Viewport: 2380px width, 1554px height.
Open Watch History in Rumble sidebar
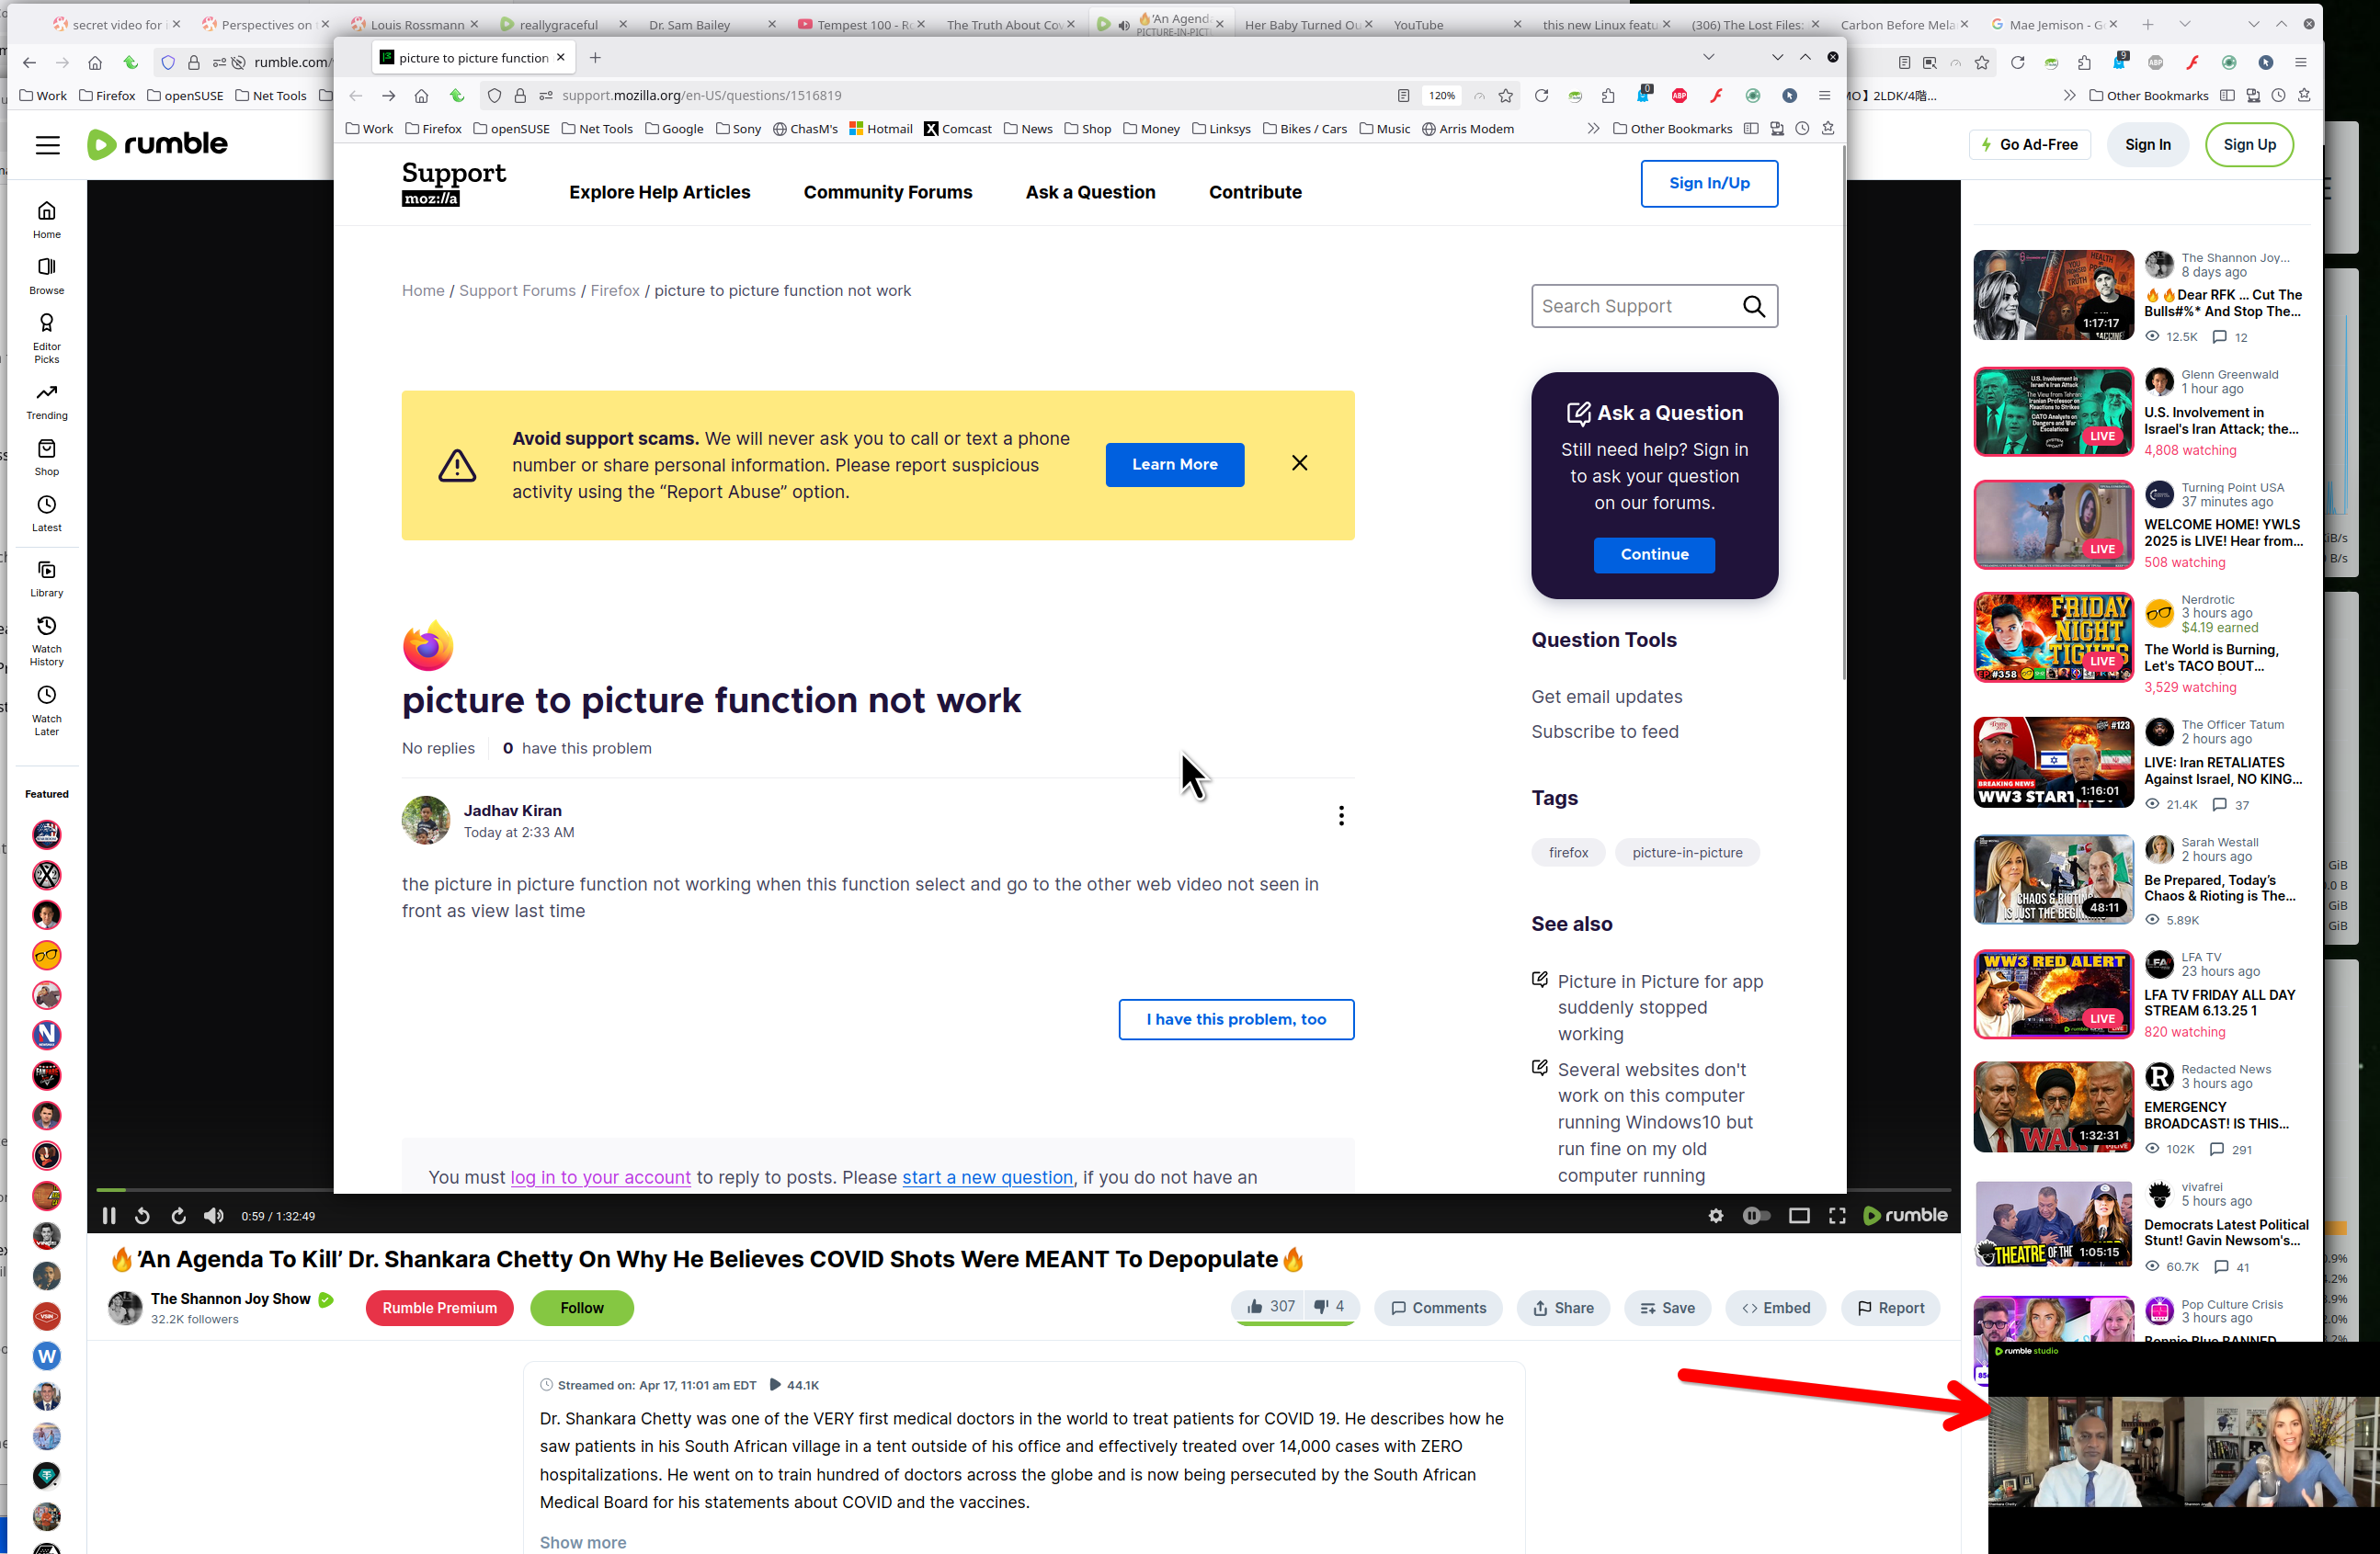pos(47,641)
